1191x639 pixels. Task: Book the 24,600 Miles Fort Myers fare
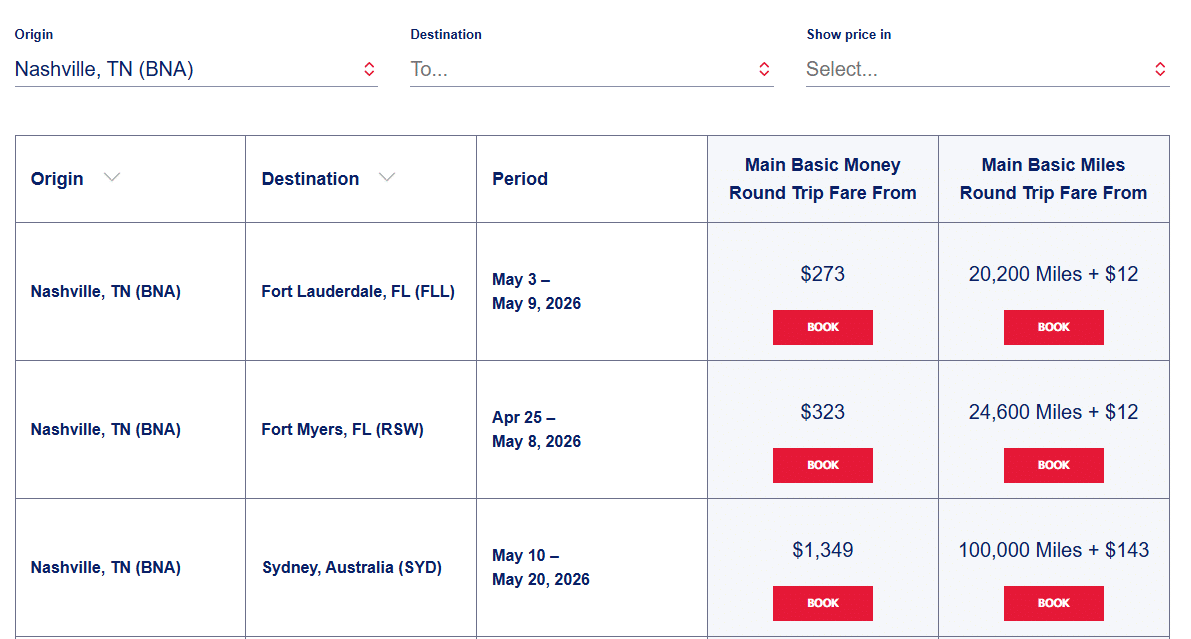(x=1053, y=465)
